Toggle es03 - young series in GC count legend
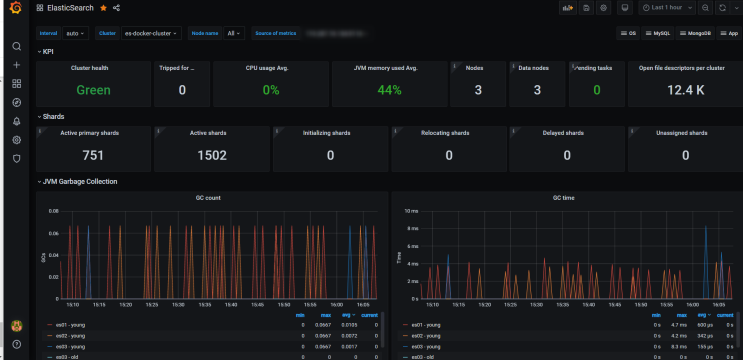Viewport: 743px width, 360px height. click(71, 347)
